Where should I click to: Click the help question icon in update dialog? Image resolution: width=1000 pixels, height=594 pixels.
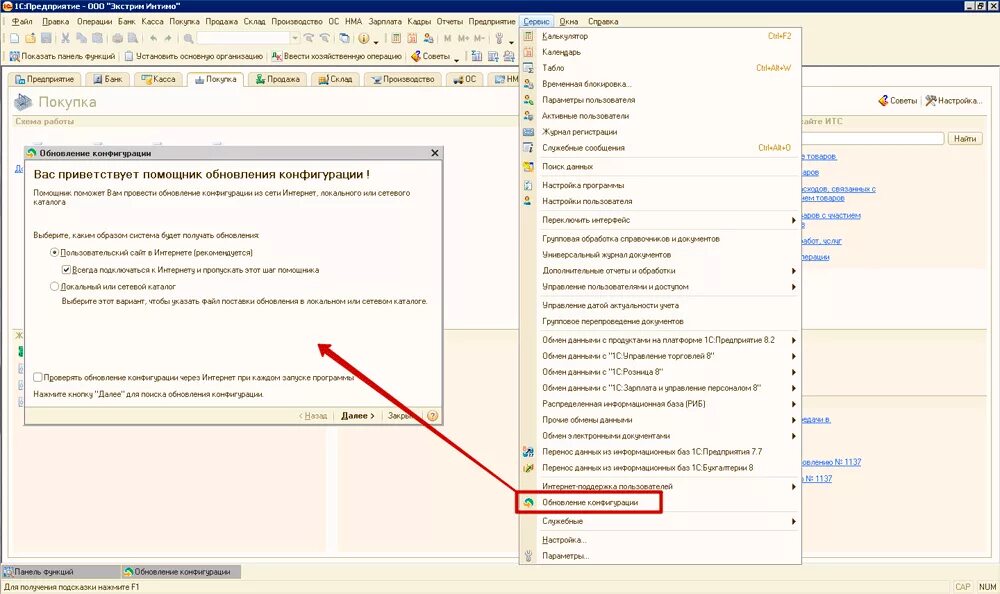click(432, 415)
